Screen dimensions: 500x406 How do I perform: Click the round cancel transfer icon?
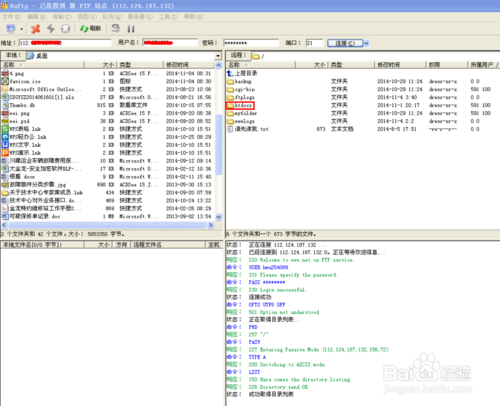[65, 29]
